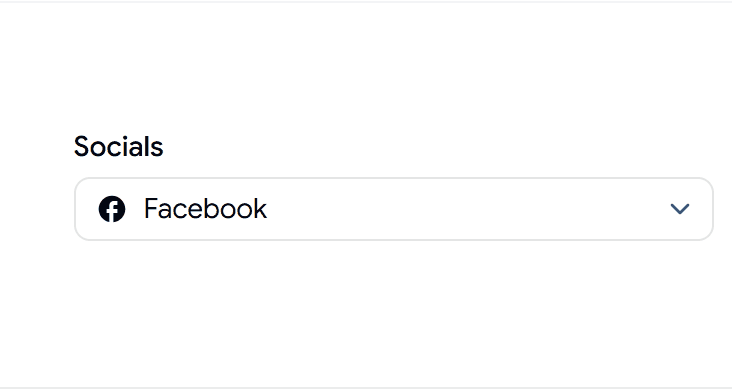Tap the circular f logo

(112, 209)
